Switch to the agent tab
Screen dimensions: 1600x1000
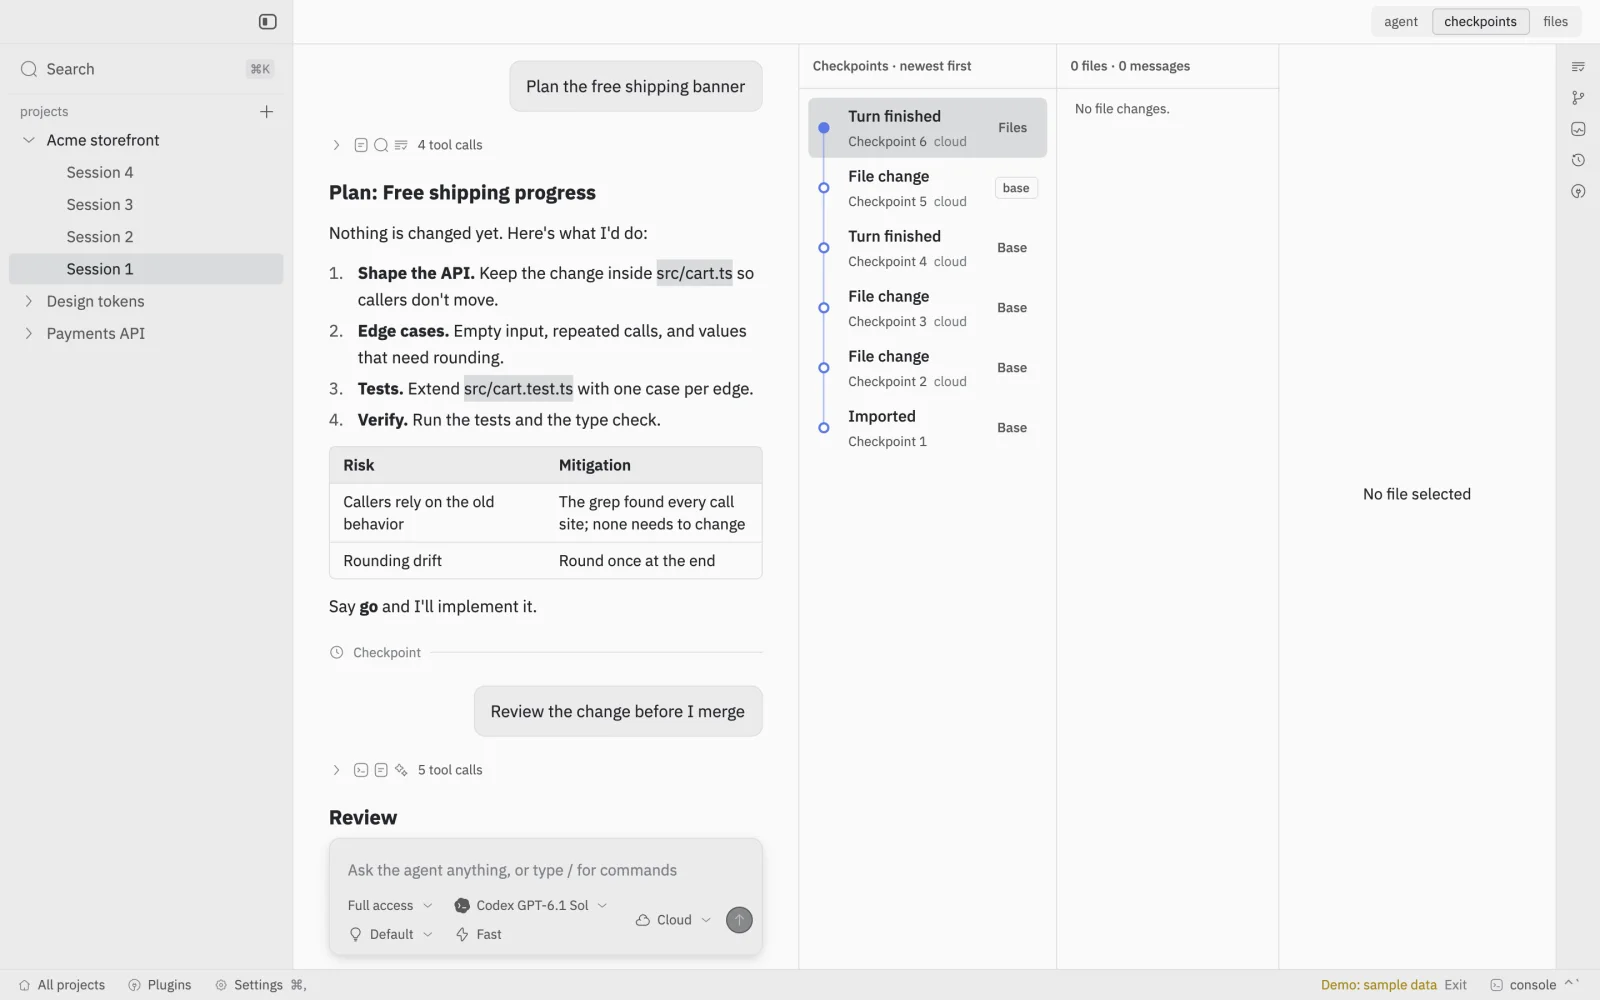pyautogui.click(x=1400, y=21)
